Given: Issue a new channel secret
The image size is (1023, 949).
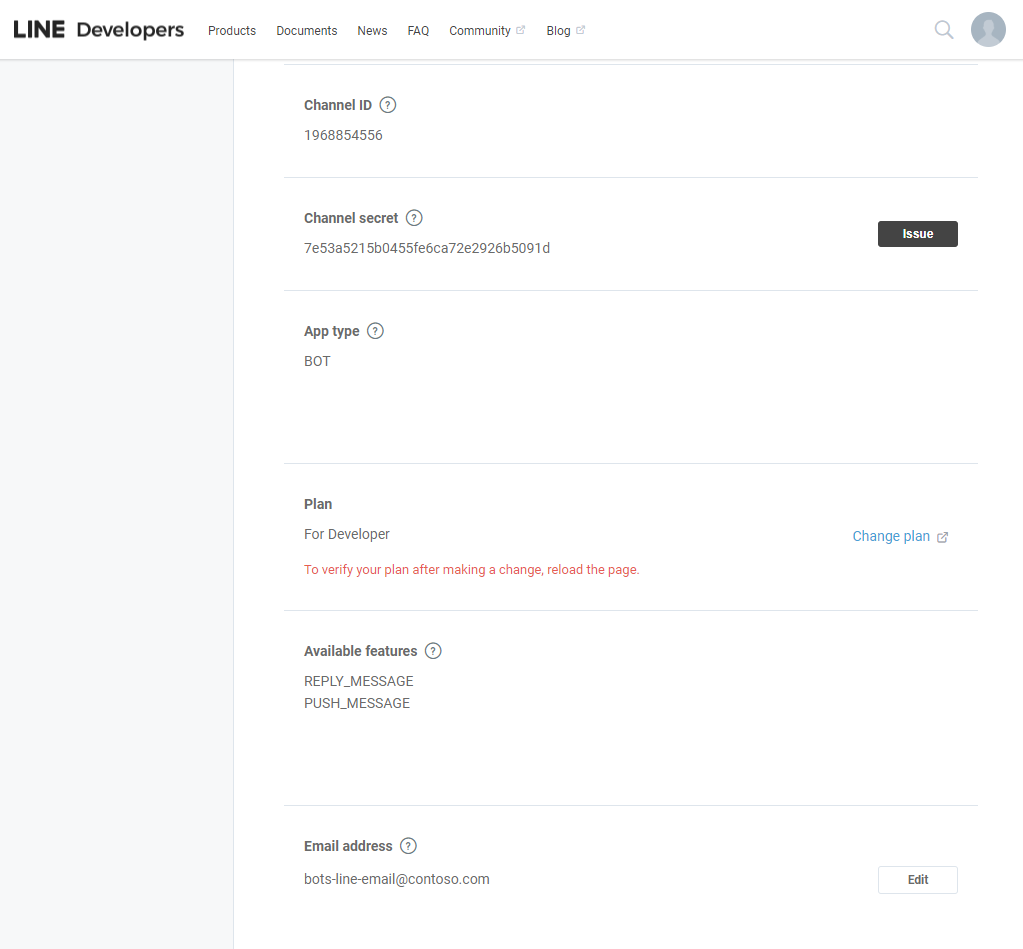Looking at the screenshot, I should [x=917, y=233].
